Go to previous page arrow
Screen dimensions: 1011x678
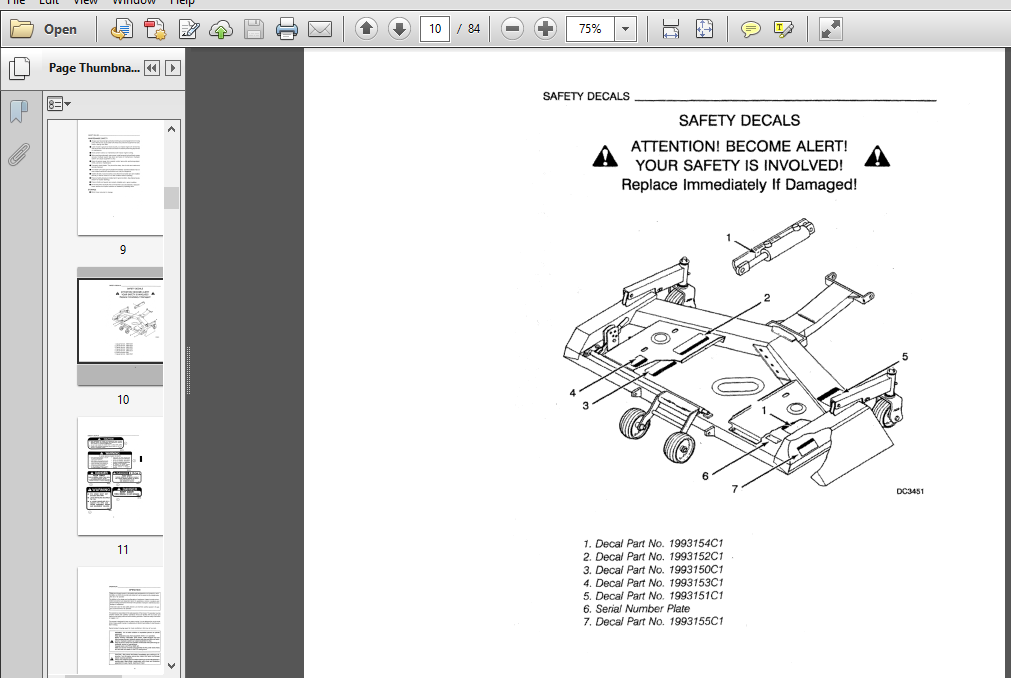pyautogui.click(x=366, y=28)
